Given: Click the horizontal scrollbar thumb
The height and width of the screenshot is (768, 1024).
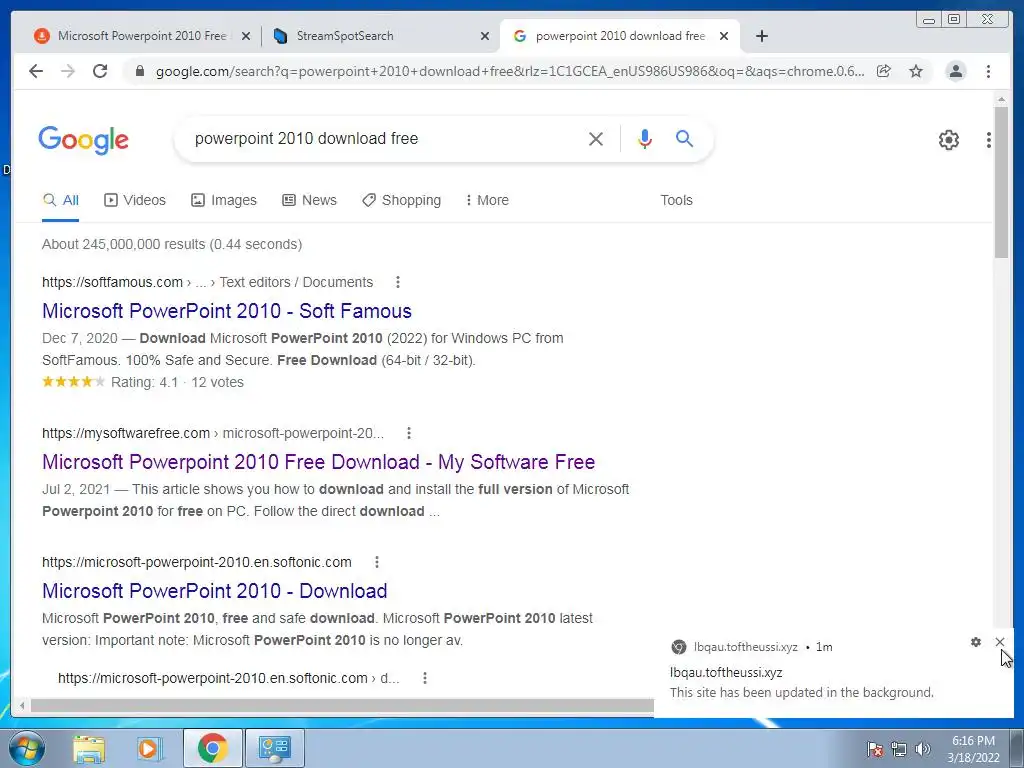Looking at the screenshot, I should tap(342, 705).
